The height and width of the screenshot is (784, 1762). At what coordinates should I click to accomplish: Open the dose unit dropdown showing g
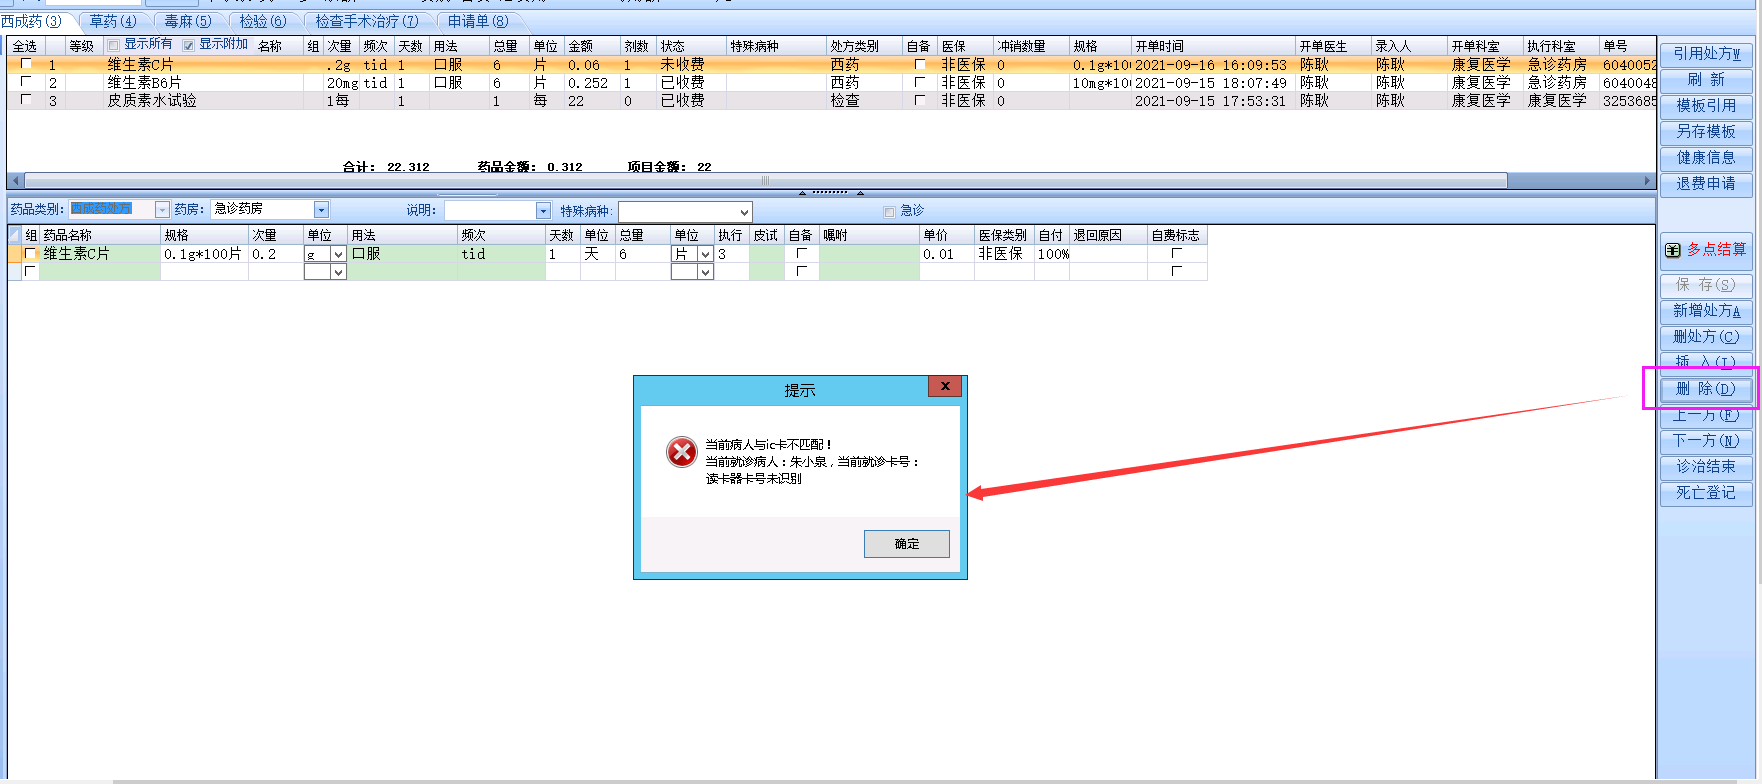(338, 255)
